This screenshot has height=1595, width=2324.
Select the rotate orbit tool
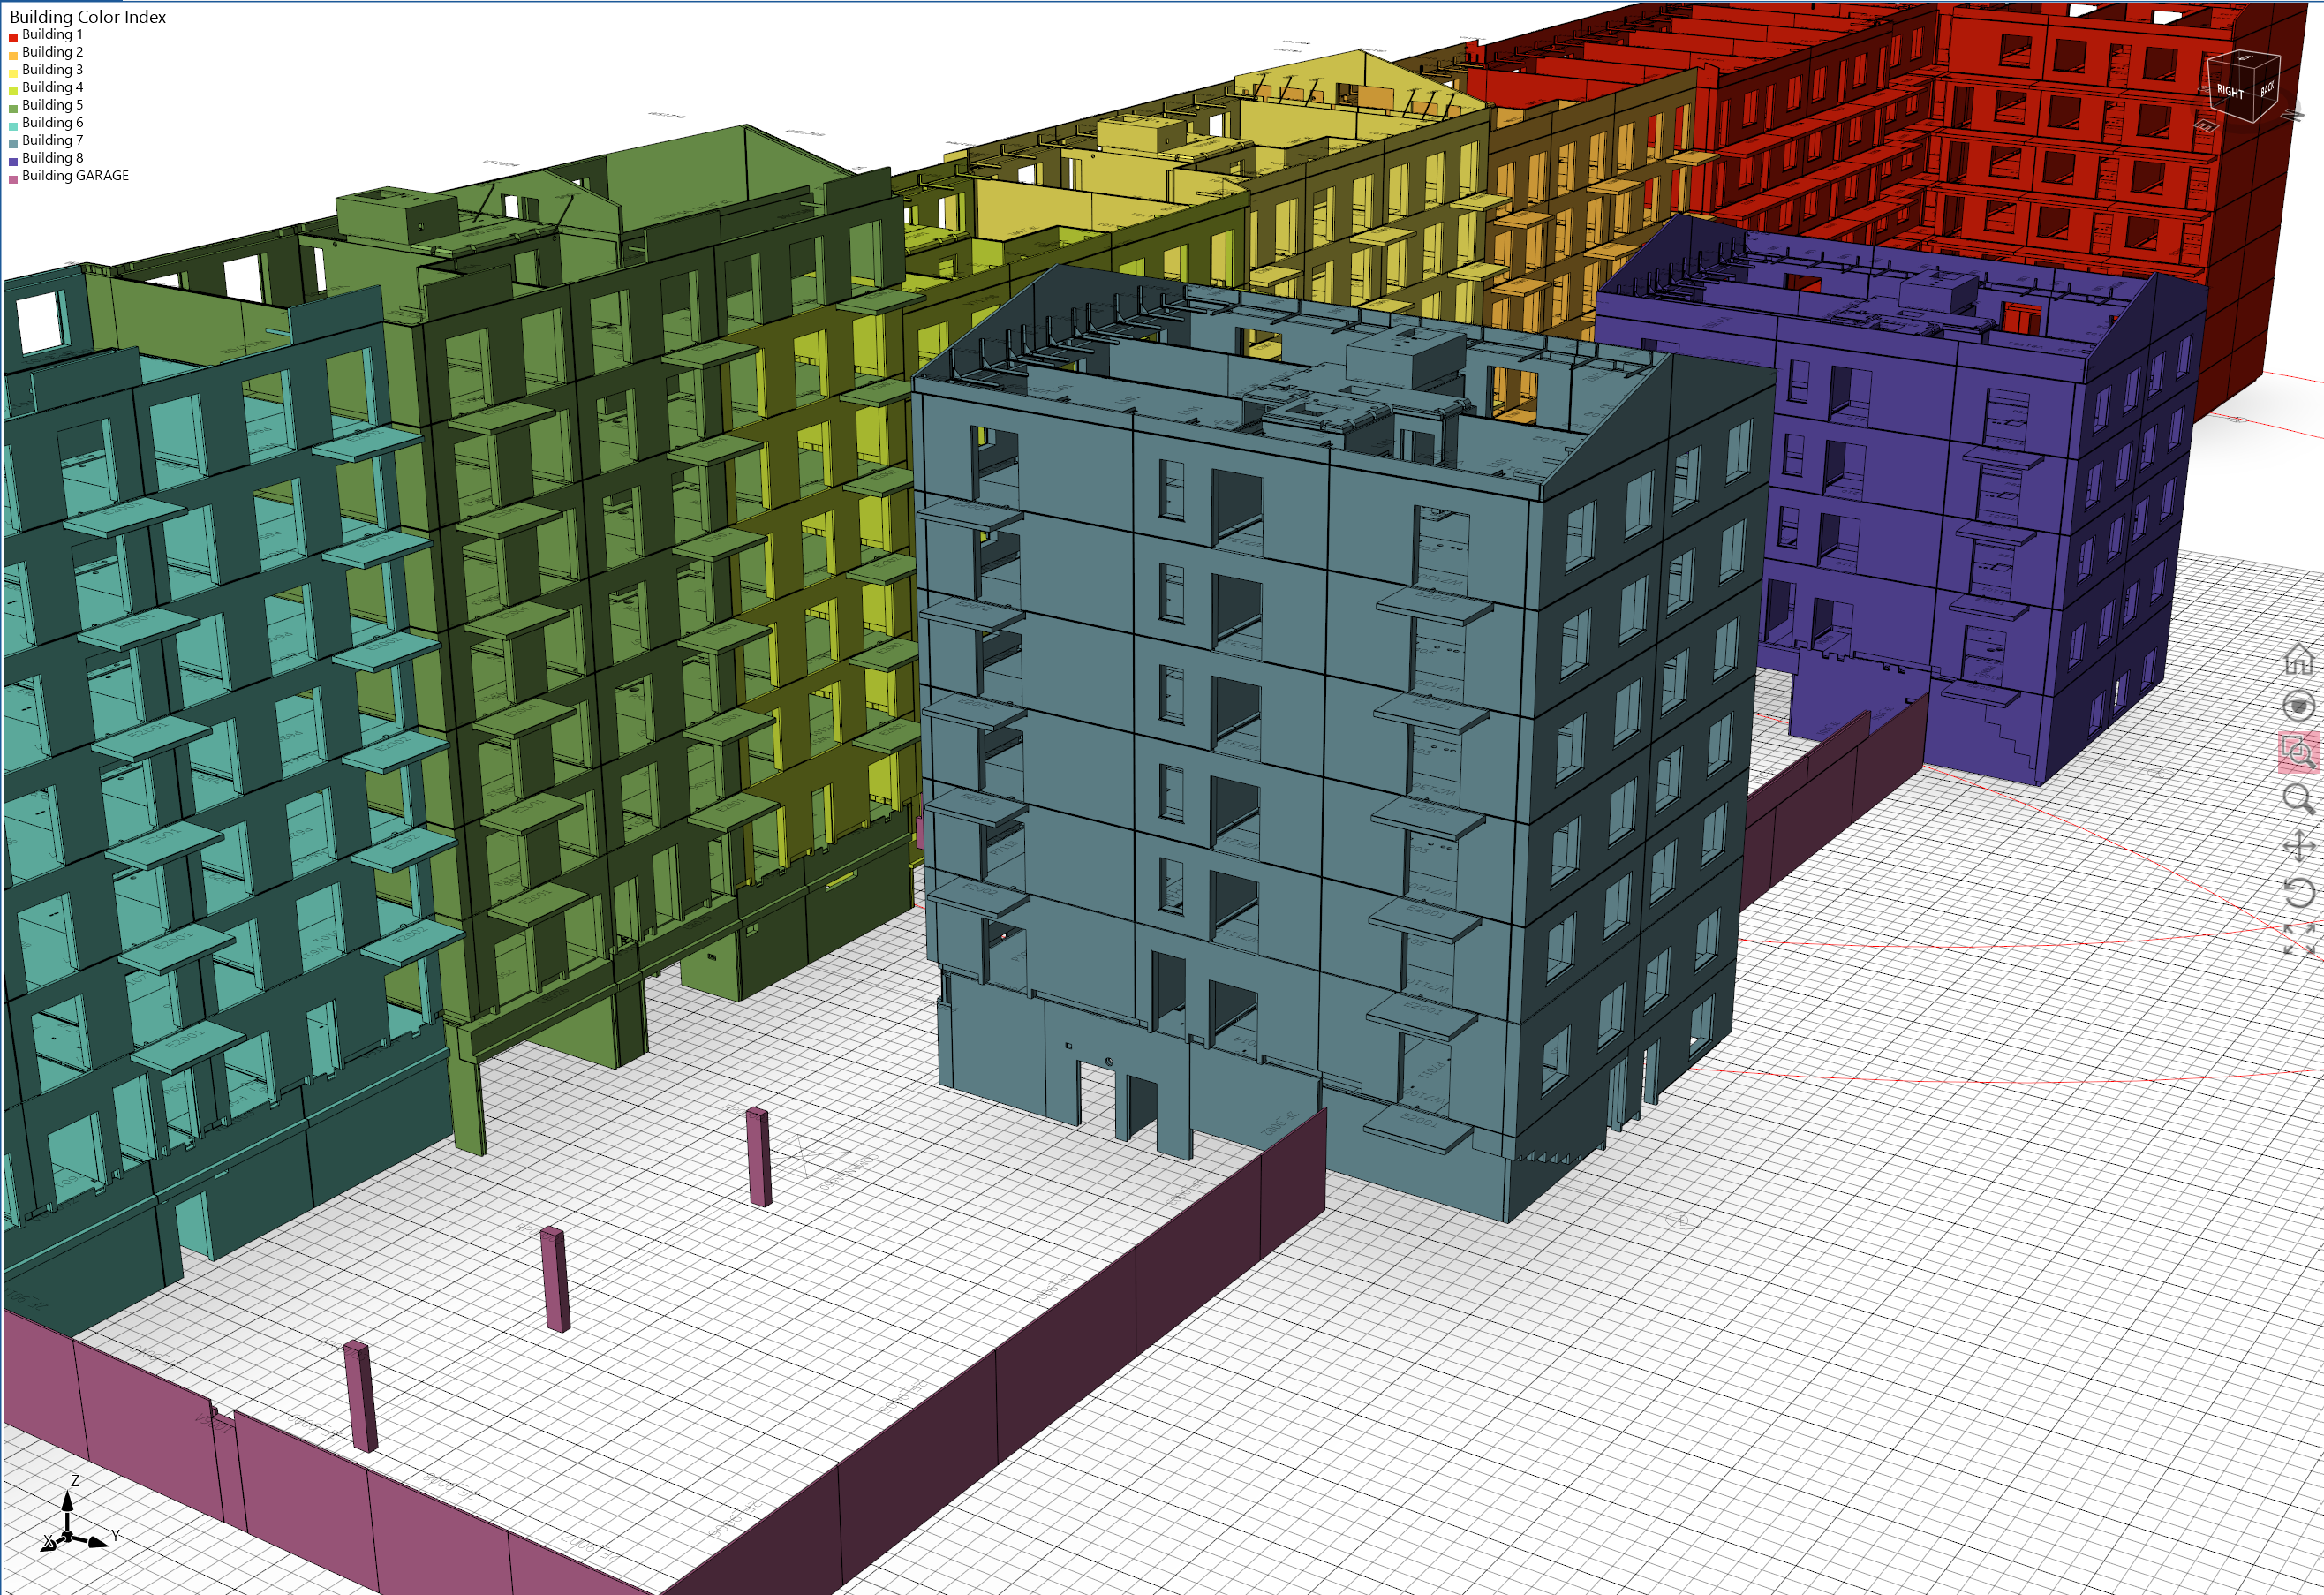(2299, 892)
